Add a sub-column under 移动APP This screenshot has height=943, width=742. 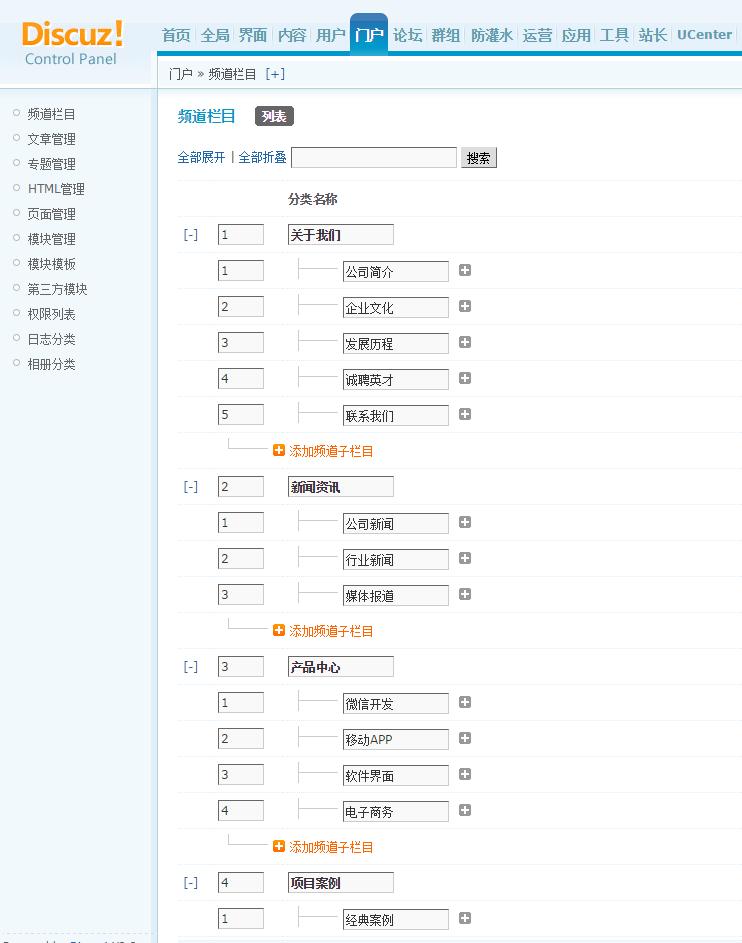pos(464,738)
